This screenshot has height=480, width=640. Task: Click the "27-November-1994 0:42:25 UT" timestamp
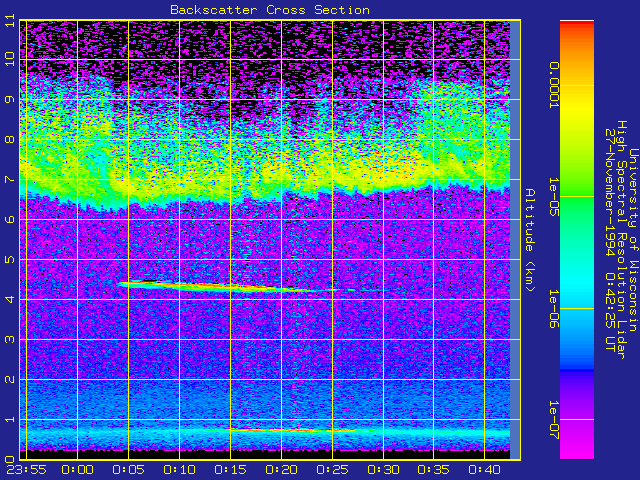(610, 240)
